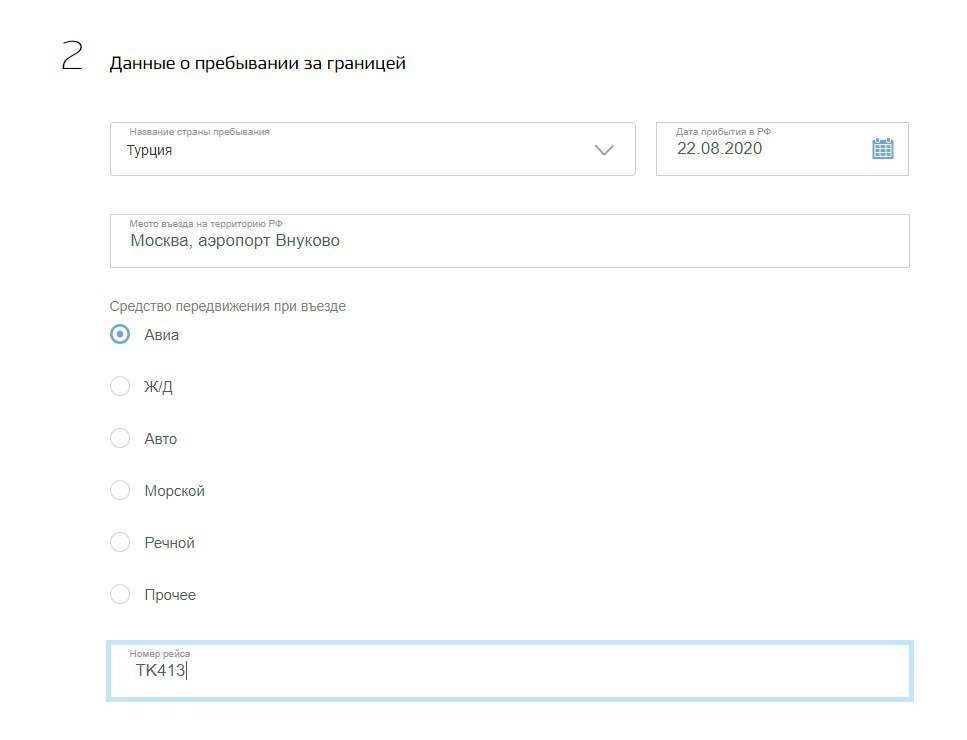This screenshot has width=967, height=740.
Task: Click the heading Данные о пребывании за границей
Action: (257, 63)
